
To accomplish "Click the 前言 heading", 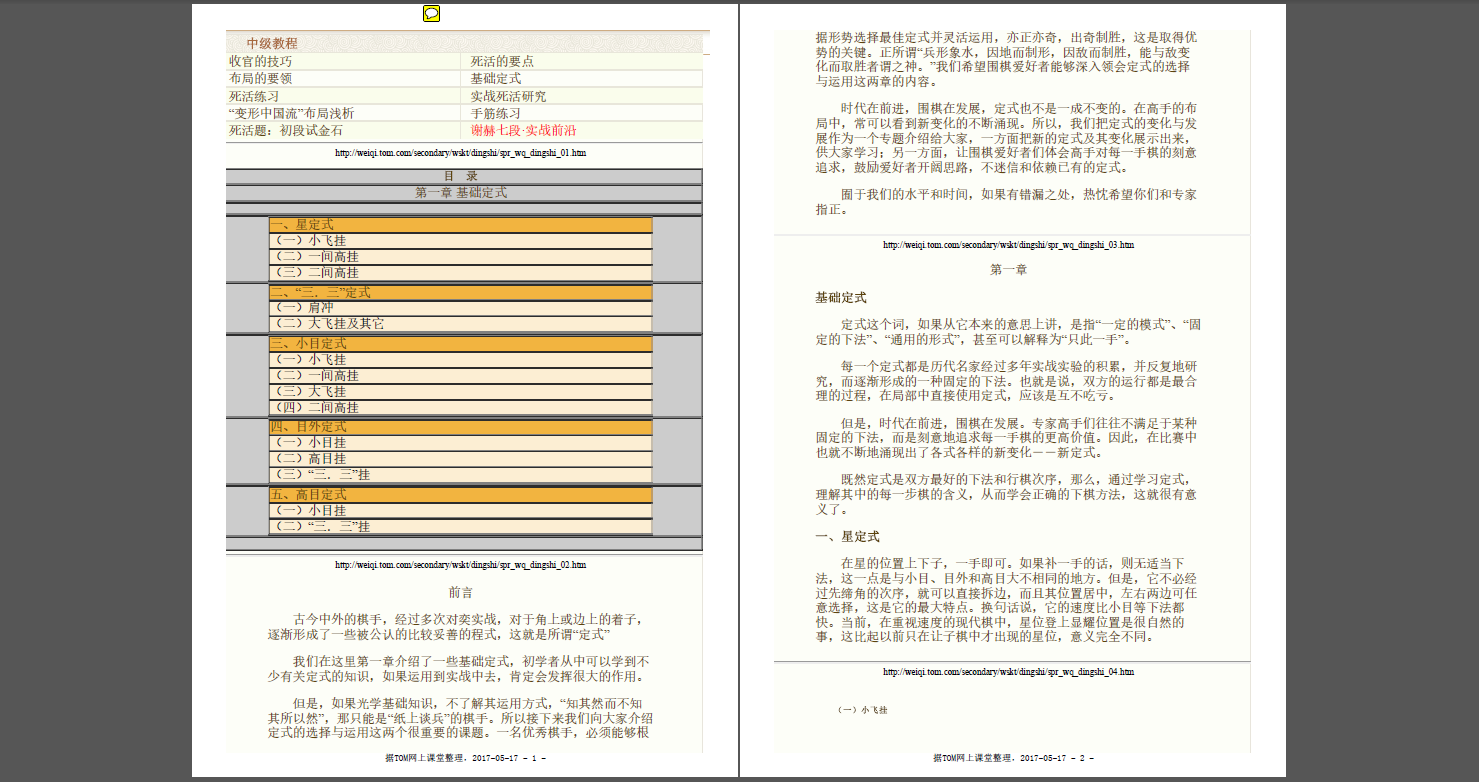I will tap(461, 592).
